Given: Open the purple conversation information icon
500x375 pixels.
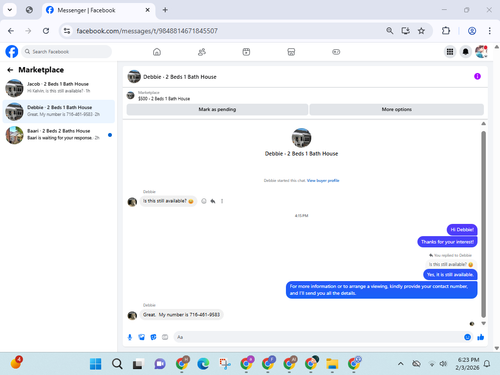Looking at the screenshot, I should click(477, 76).
